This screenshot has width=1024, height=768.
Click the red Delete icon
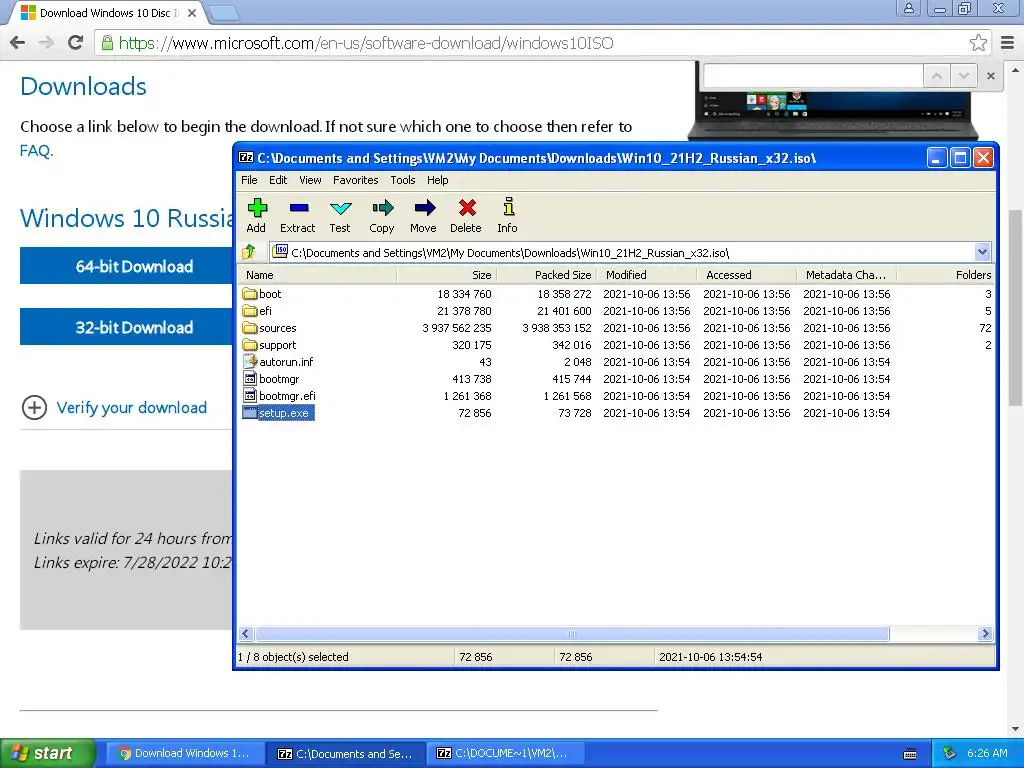[466, 208]
